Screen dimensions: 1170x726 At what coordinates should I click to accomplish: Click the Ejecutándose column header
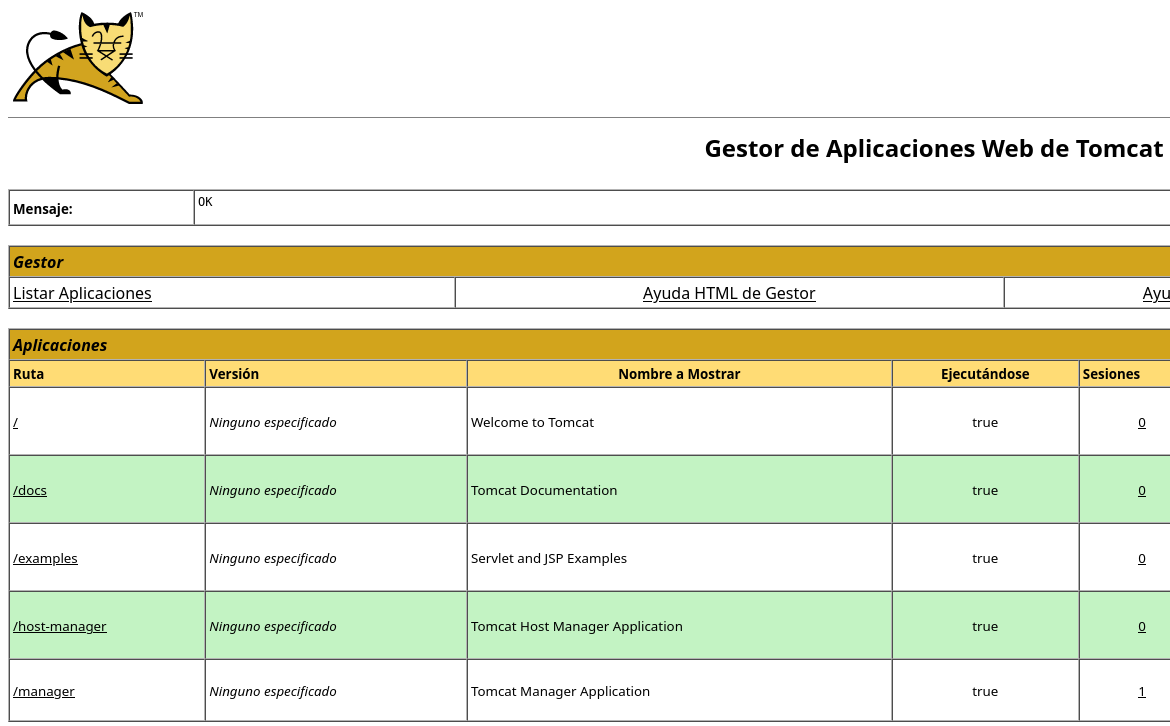985,374
